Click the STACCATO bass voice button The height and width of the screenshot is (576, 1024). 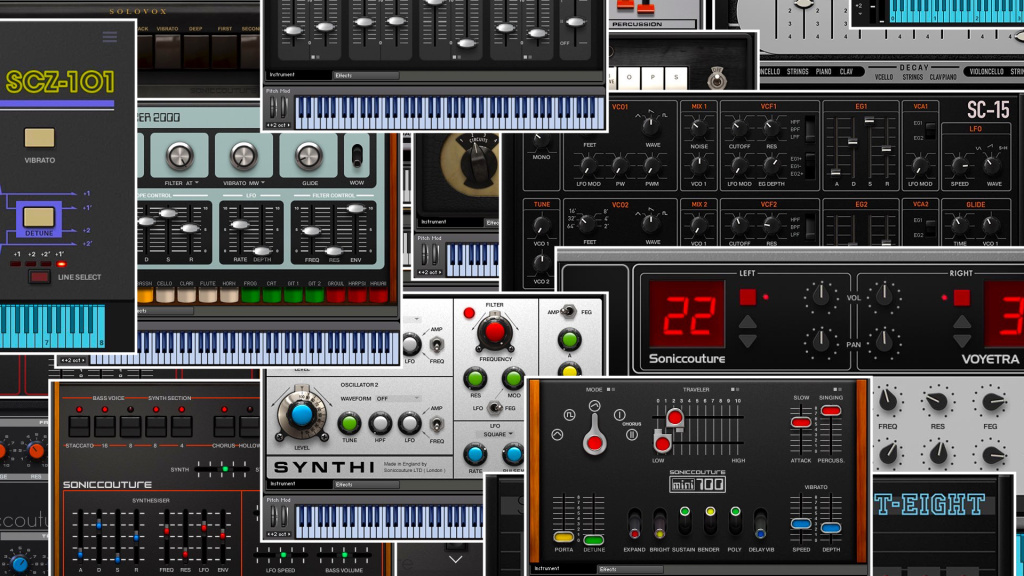[x=79, y=426]
